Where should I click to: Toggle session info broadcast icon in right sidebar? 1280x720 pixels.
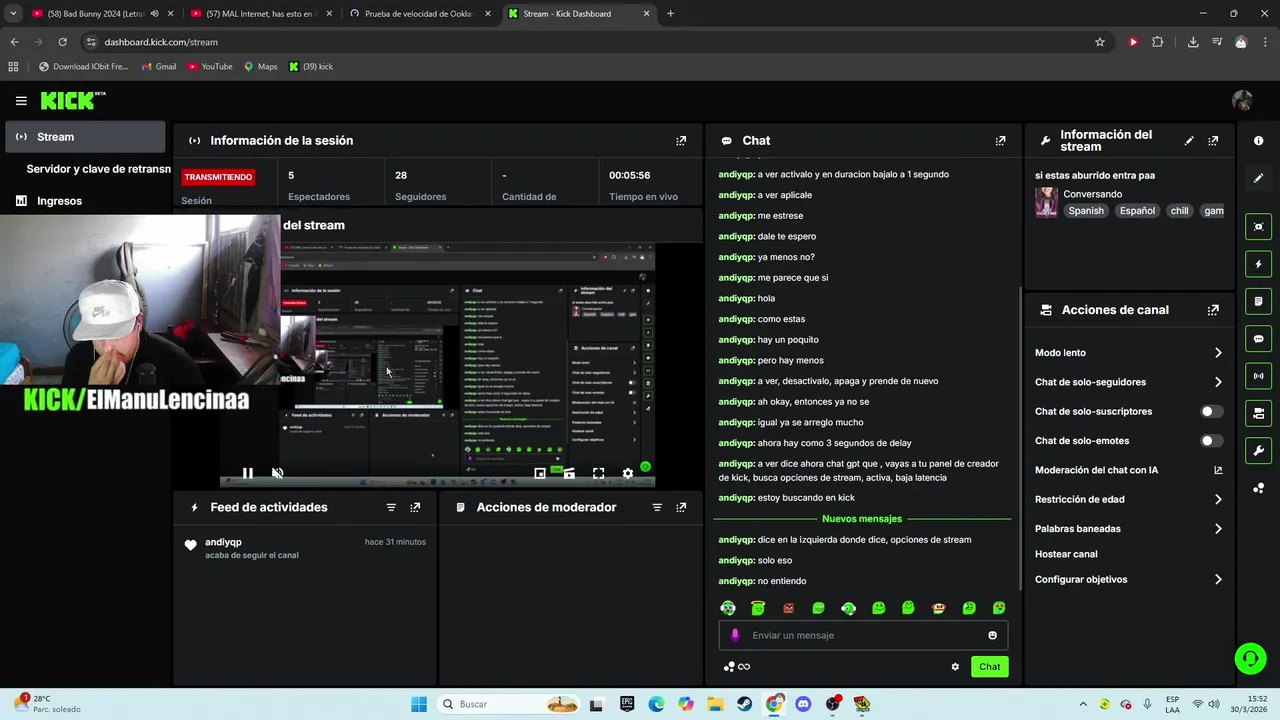[1258, 376]
